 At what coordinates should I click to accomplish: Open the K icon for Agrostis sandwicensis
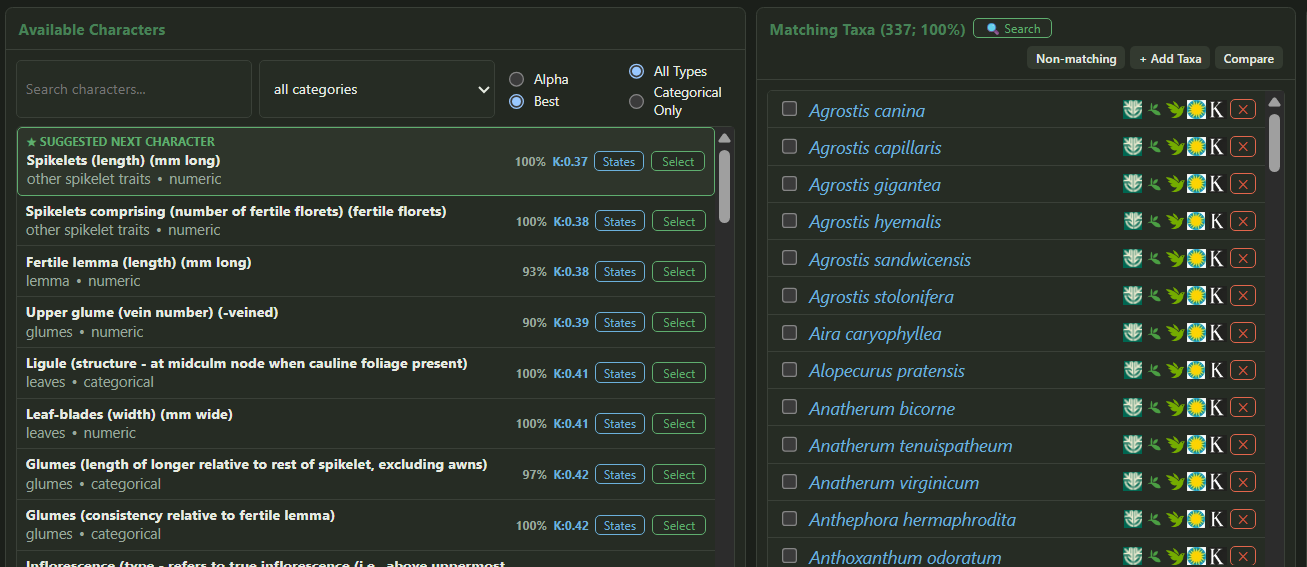click(1216, 259)
